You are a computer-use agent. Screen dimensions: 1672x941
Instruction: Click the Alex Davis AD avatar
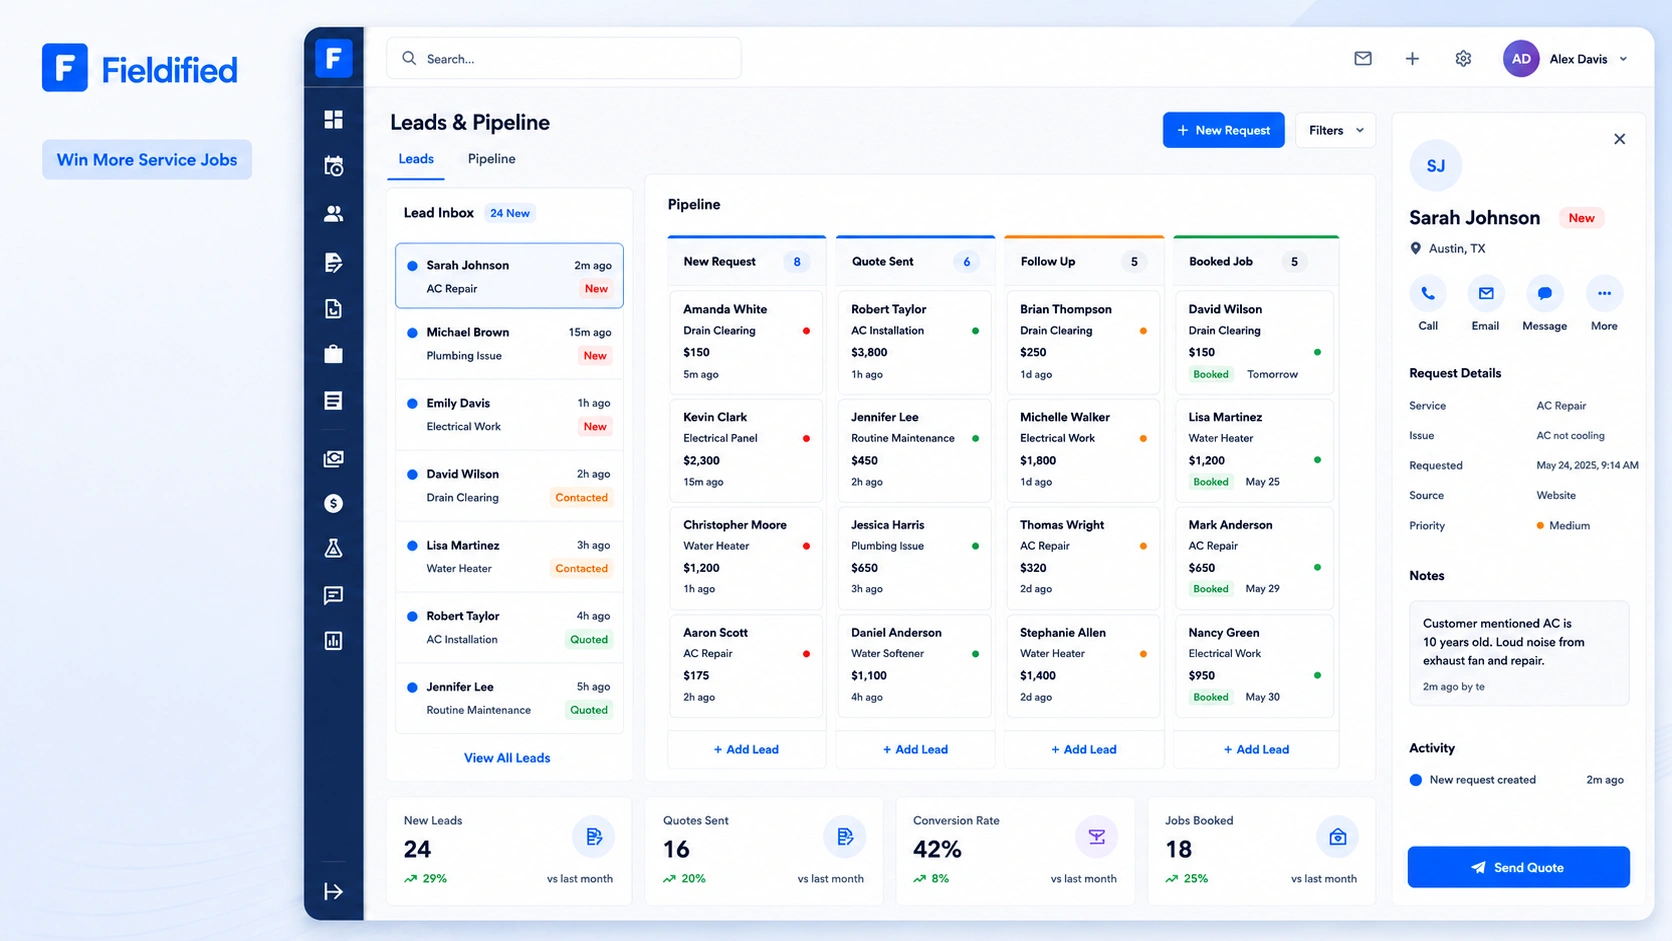1521,59
